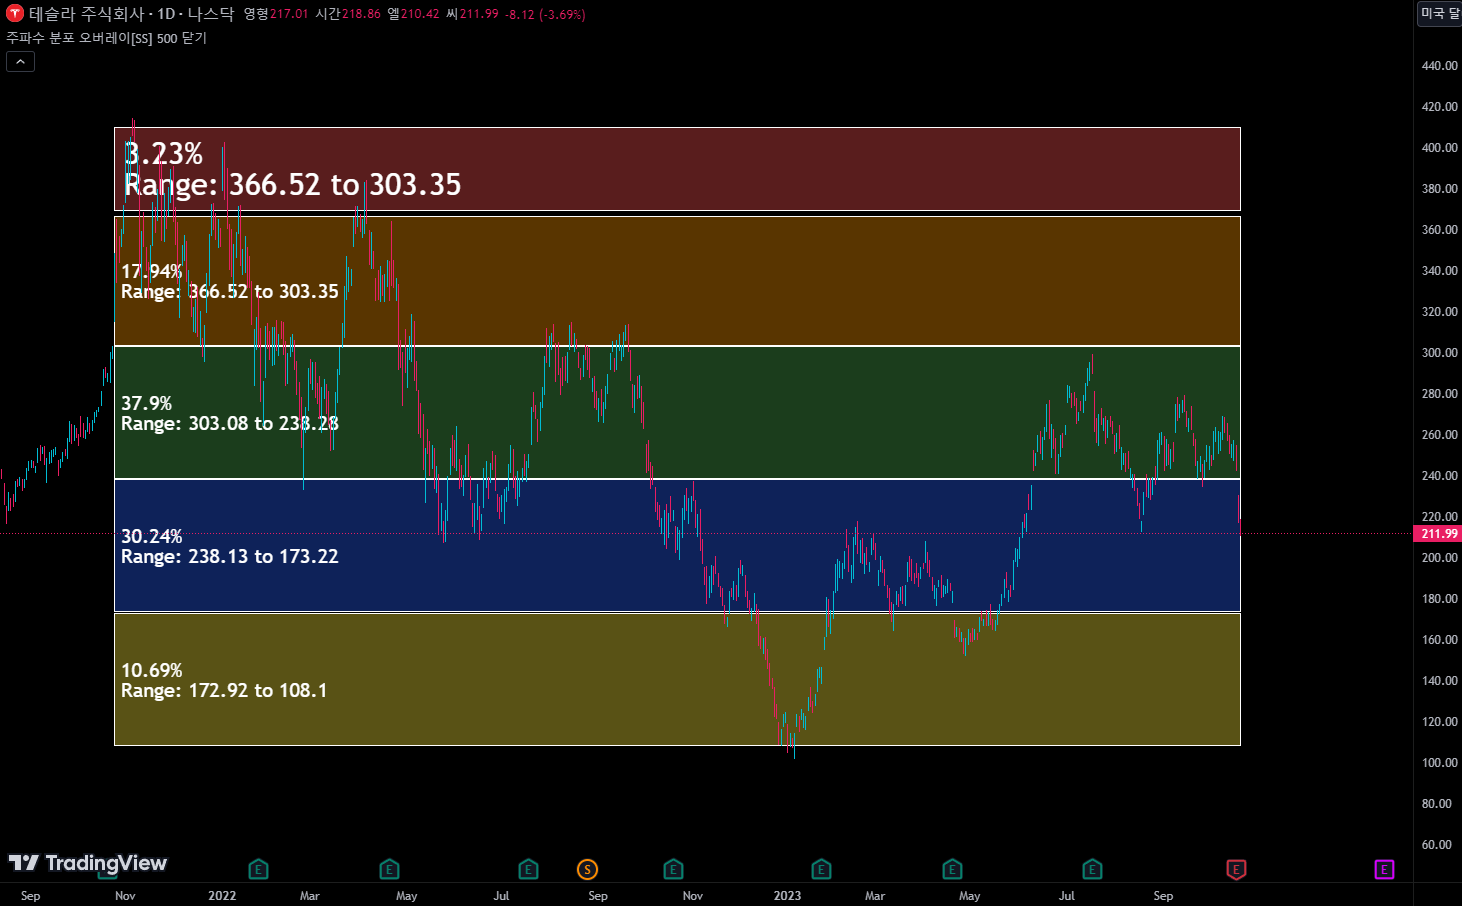The width and height of the screenshot is (1462, 906).
Task: Open symbol search via 테슬라 주식회사 title
Action: [x=86, y=14]
